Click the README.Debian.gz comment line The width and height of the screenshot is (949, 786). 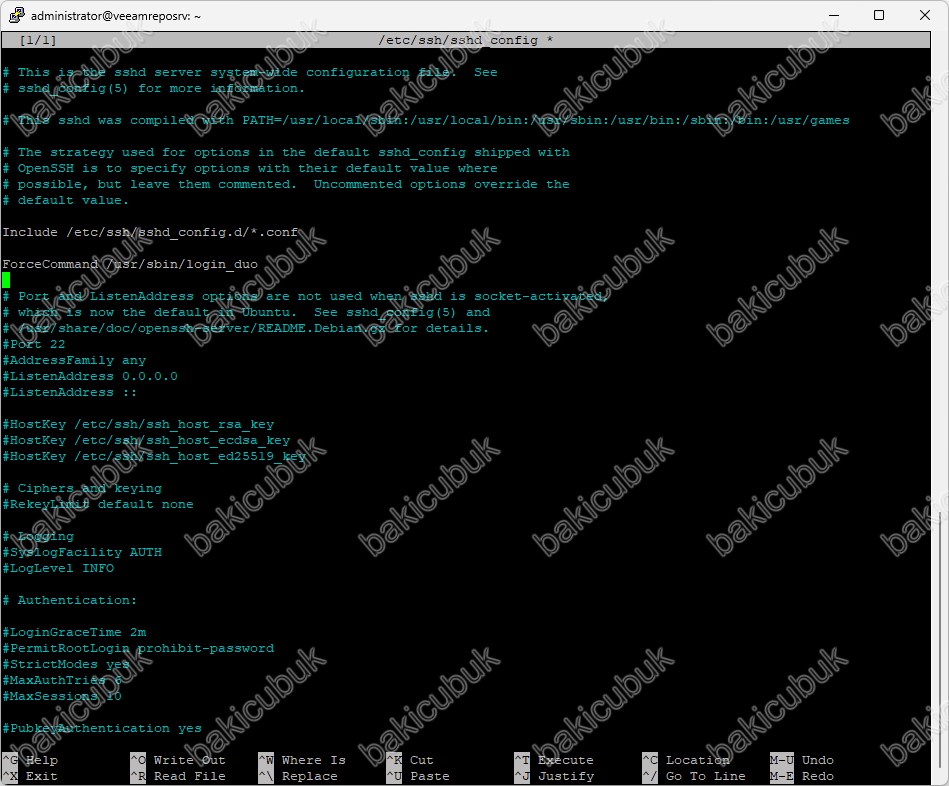246,329
